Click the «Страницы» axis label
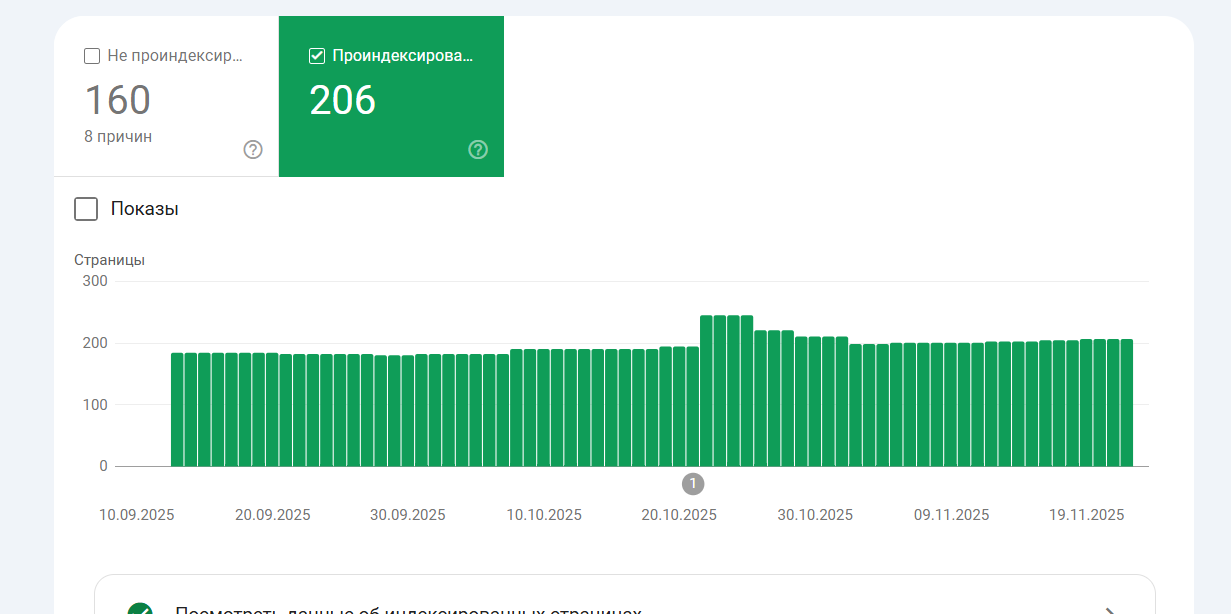 110,260
